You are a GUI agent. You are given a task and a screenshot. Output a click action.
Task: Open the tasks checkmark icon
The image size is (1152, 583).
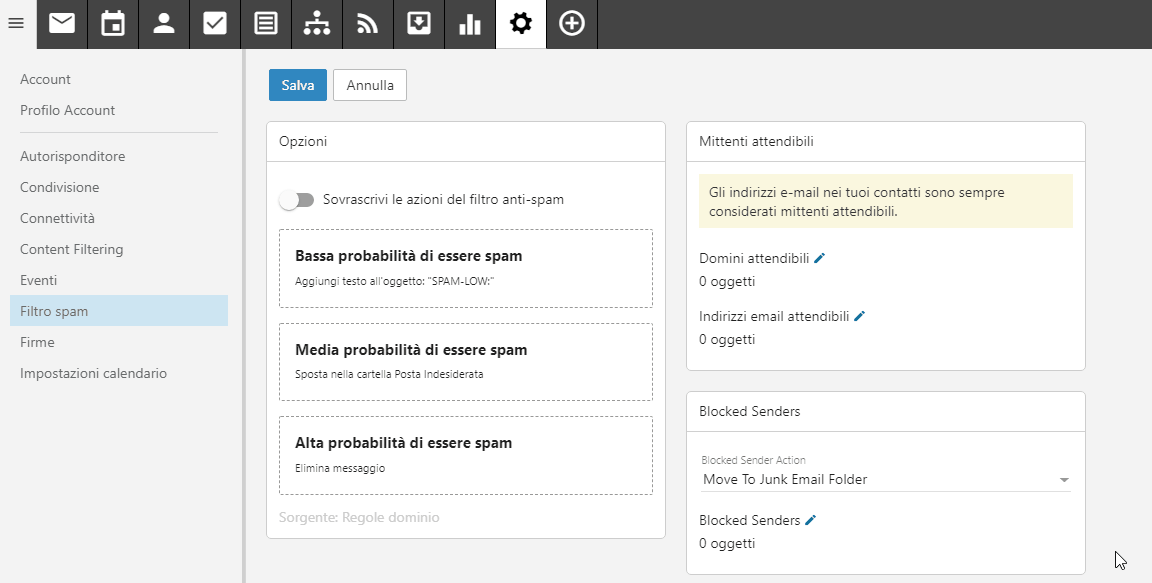215,24
